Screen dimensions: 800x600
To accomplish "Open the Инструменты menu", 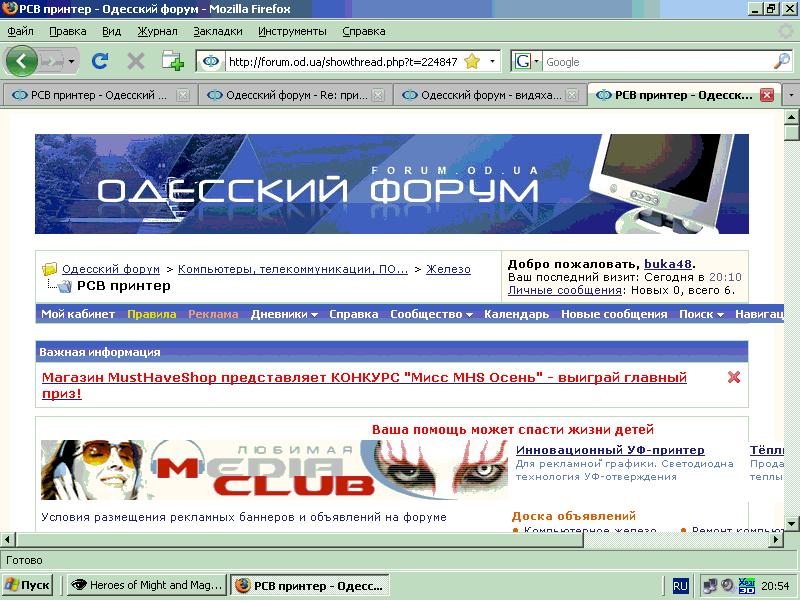I will [x=292, y=31].
